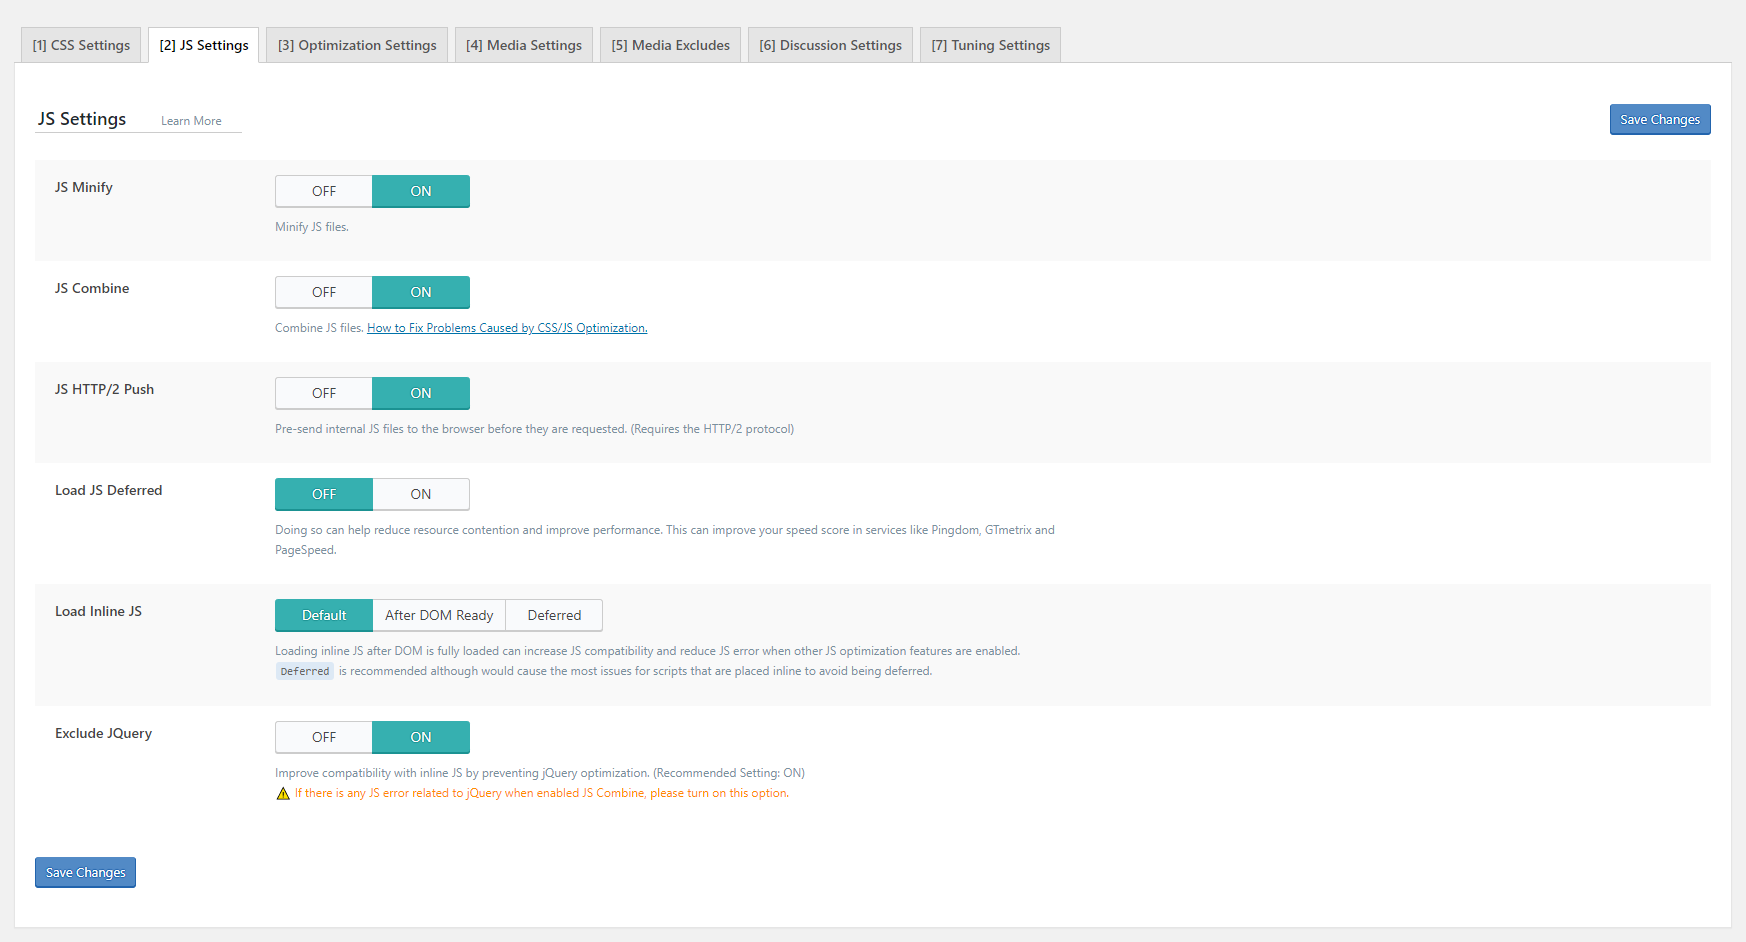Screen dimensions: 1746x942
Task: Click the JS Minify label
Action: pyautogui.click(x=84, y=187)
